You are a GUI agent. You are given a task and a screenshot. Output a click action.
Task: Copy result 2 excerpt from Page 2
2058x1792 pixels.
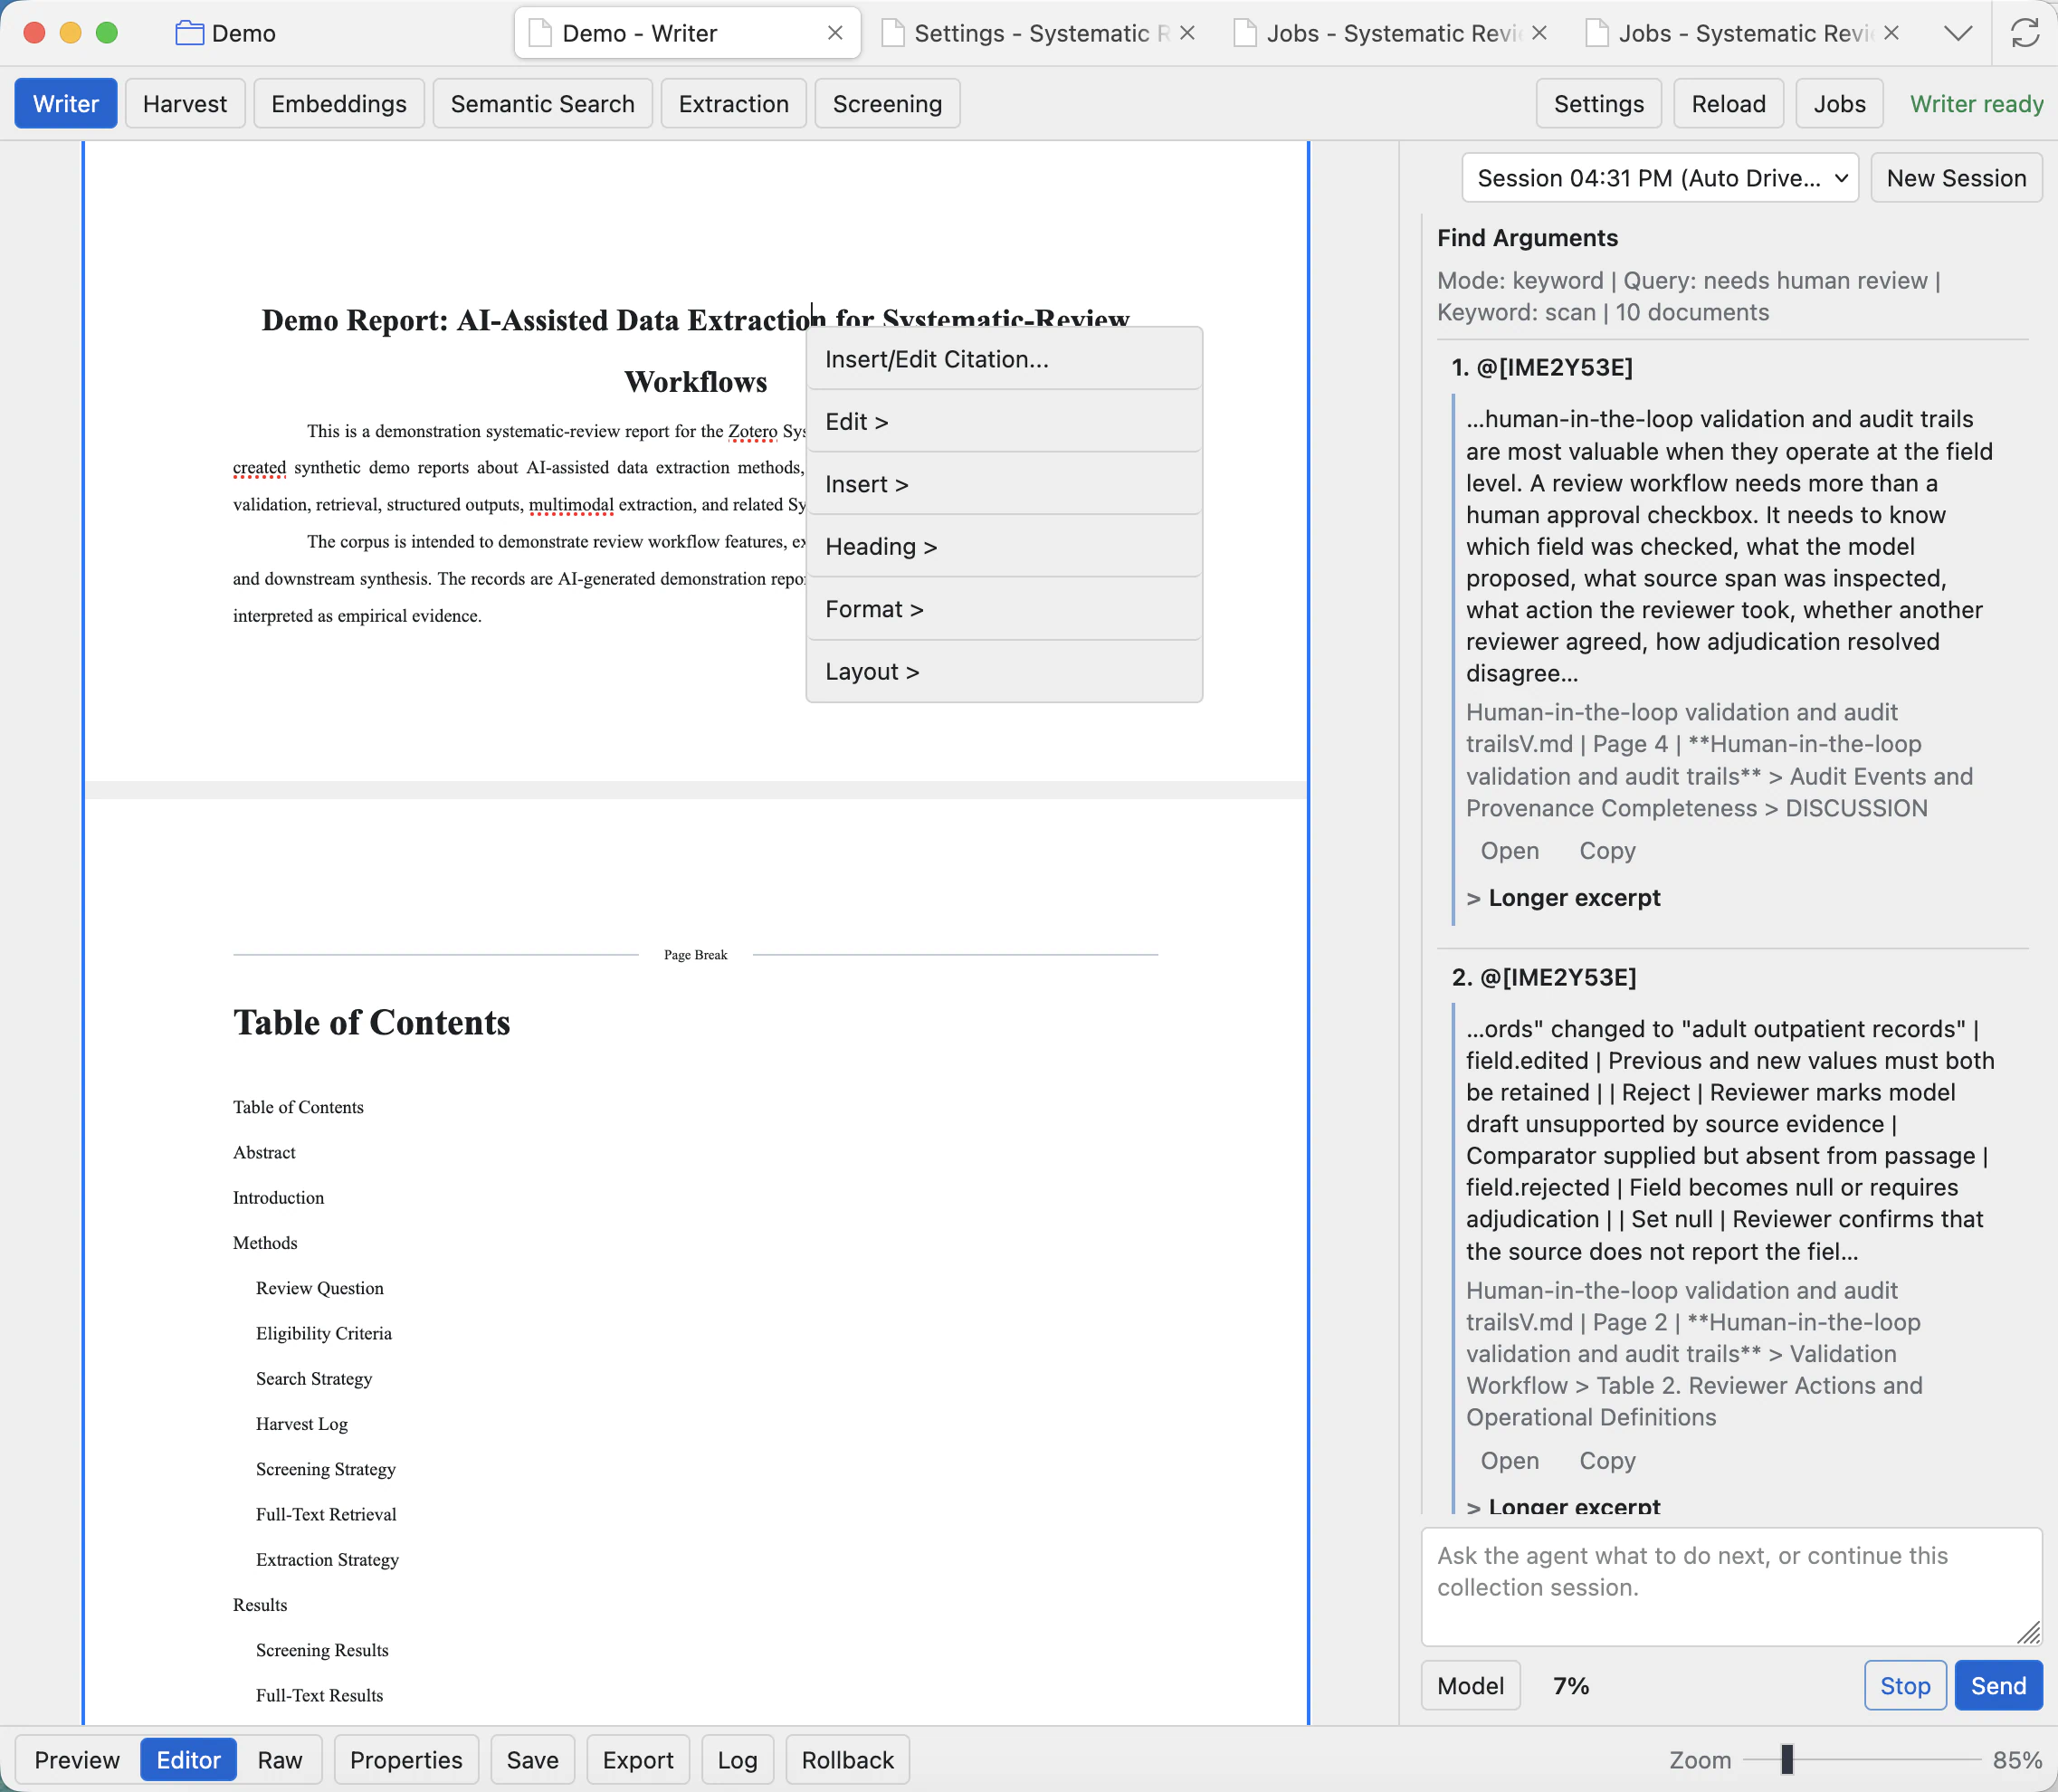point(1607,1461)
